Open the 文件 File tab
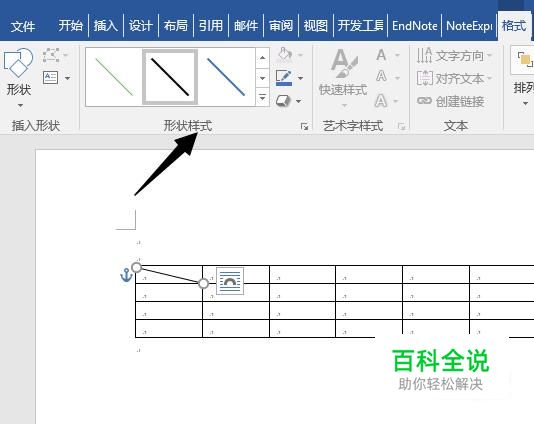 click(x=22, y=26)
